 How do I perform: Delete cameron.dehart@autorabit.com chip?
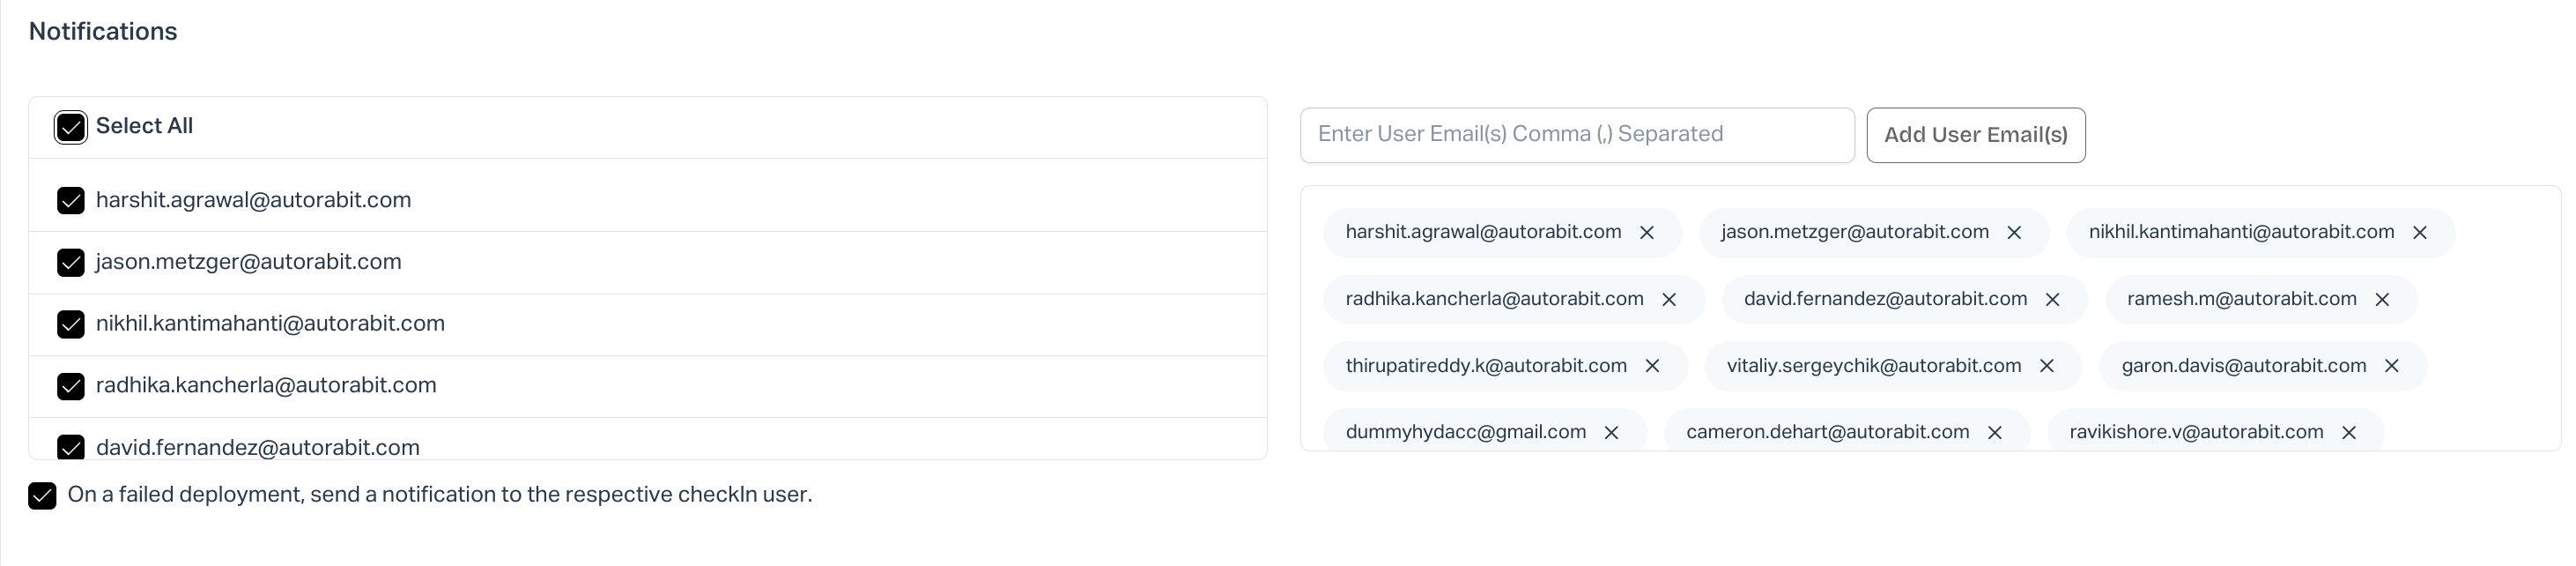tap(1995, 433)
